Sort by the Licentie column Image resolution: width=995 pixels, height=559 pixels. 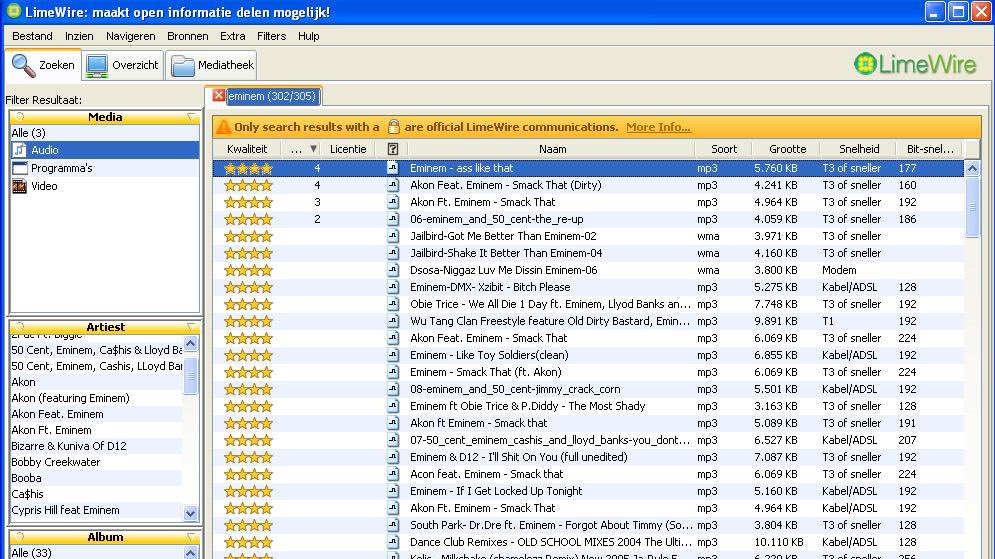(x=348, y=149)
